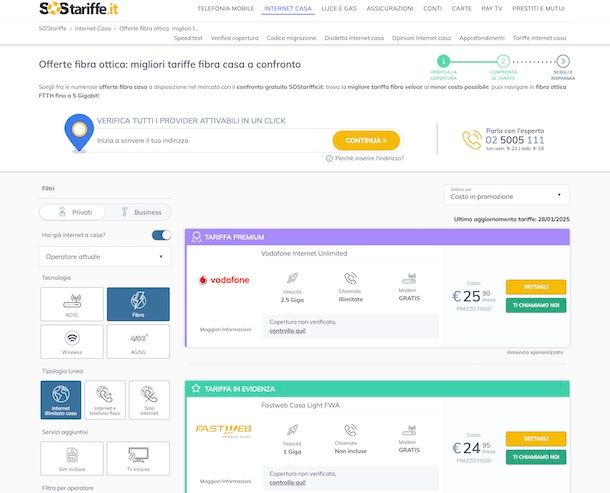The height and width of the screenshot is (493, 610).
Task: Open the Speed test link
Action: point(188,38)
